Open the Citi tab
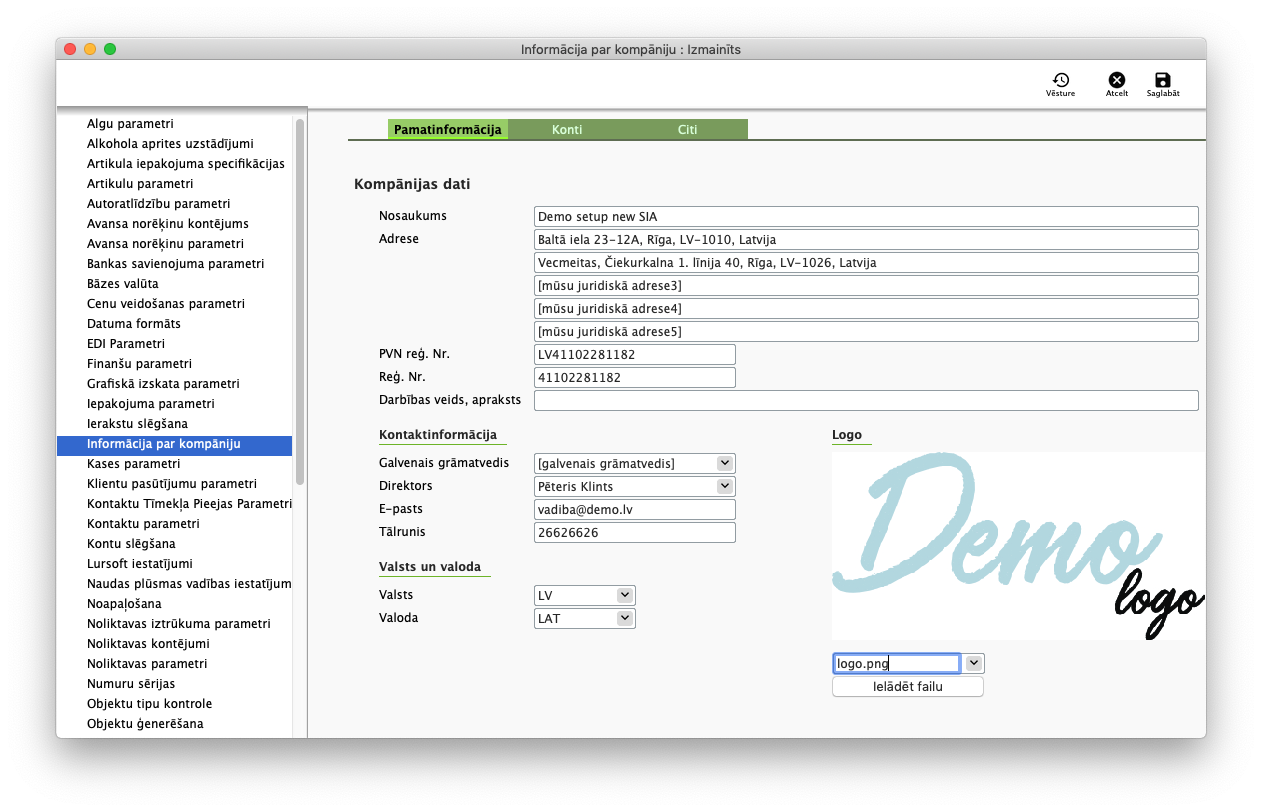This screenshot has width=1262, height=812. click(x=687, y=130)
